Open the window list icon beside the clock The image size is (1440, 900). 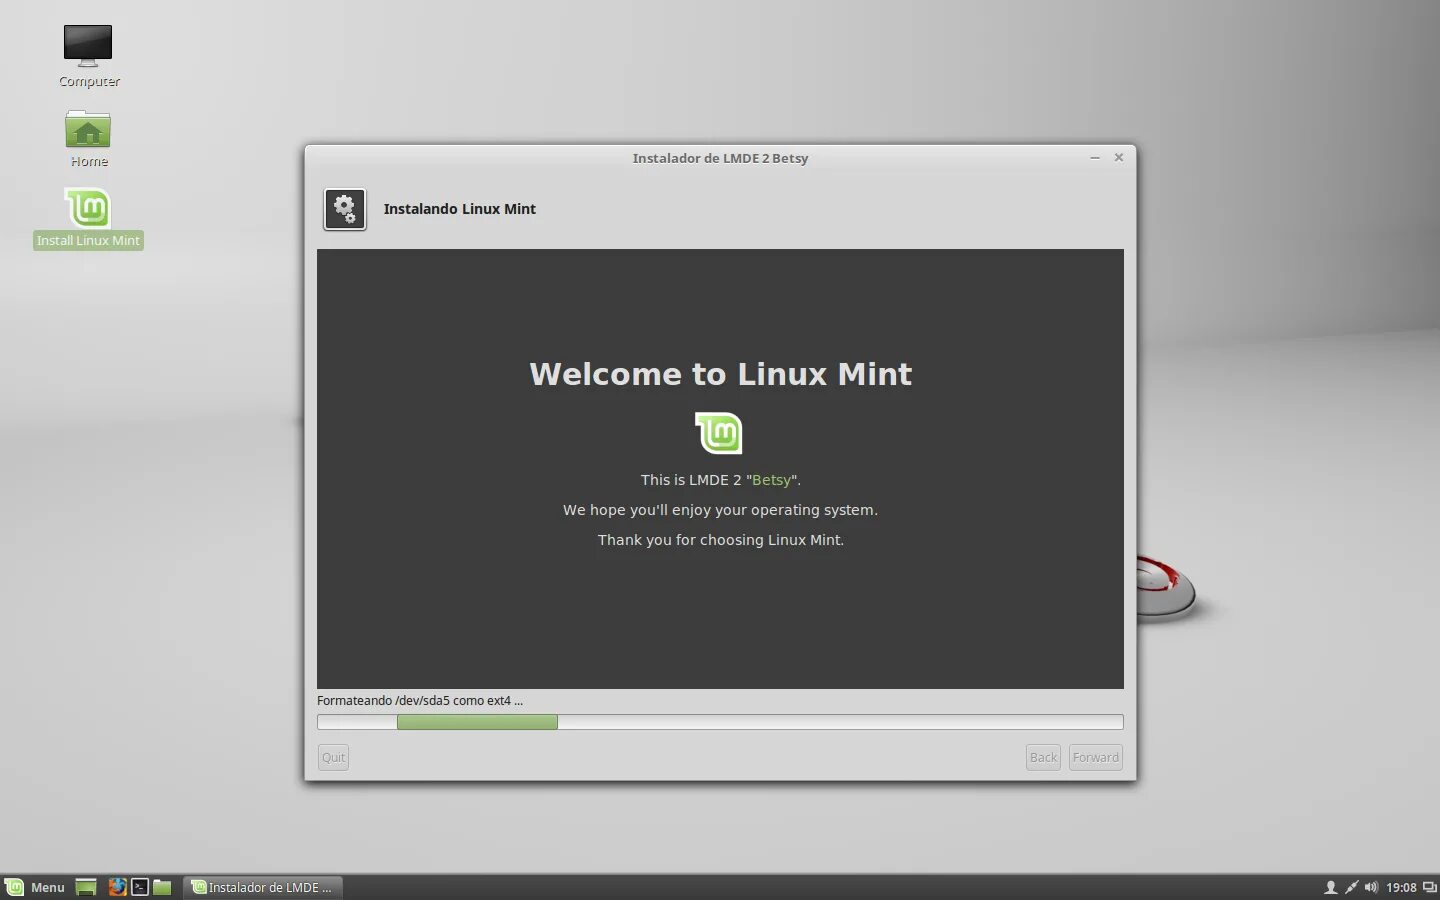pyautogui.click(x=1429, y=887)
